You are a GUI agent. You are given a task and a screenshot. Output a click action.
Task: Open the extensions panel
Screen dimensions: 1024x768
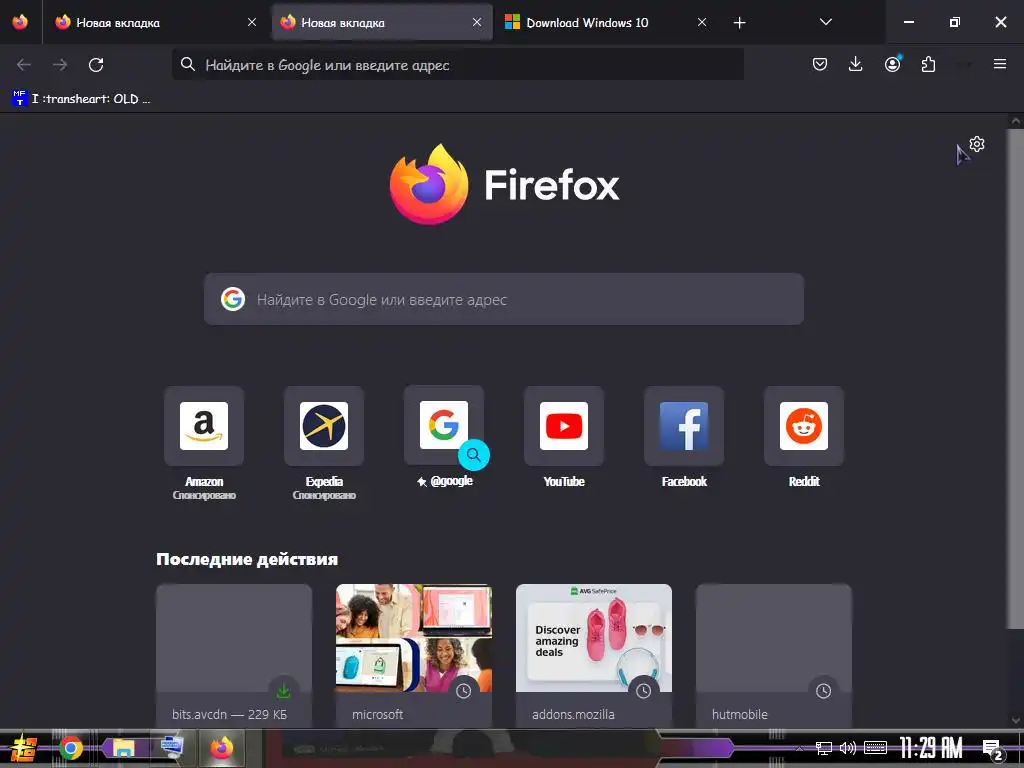928,64
